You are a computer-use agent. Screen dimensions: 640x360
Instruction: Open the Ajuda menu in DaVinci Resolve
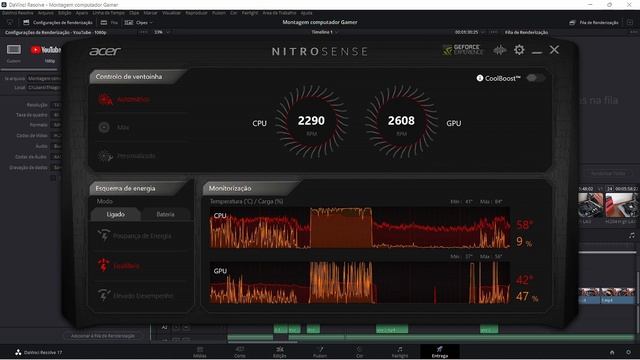pos(307,13)
